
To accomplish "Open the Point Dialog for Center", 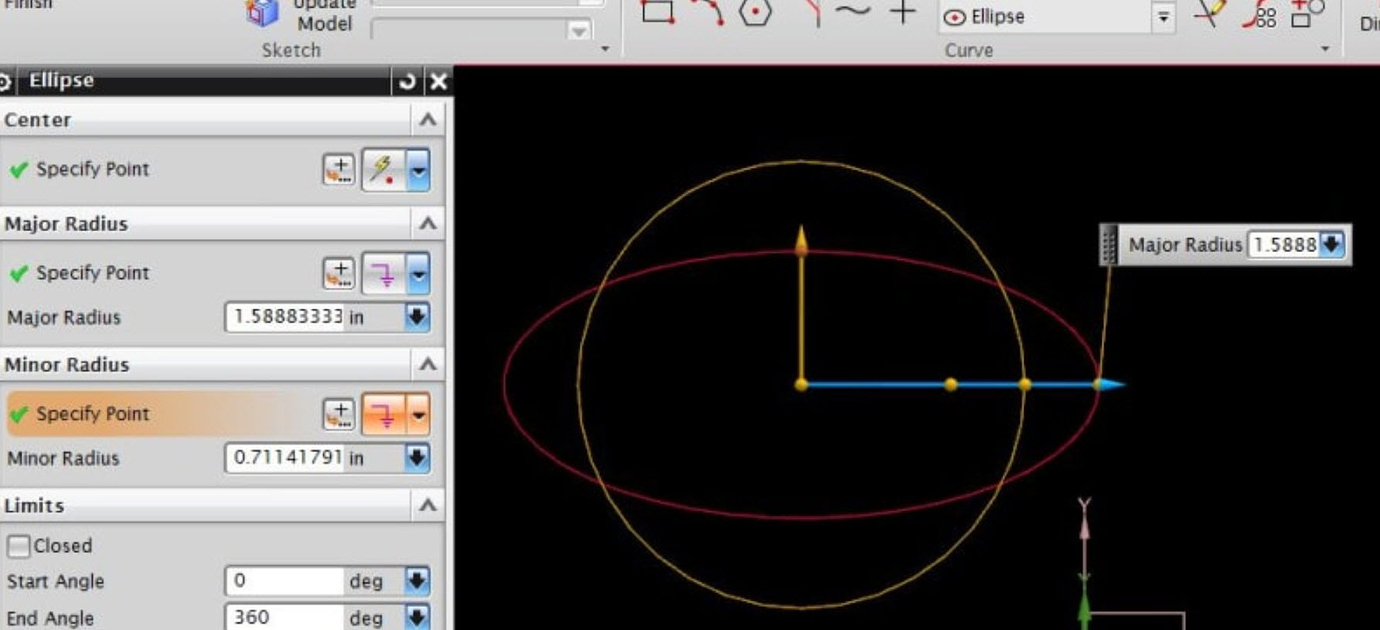I will point(340,169).
